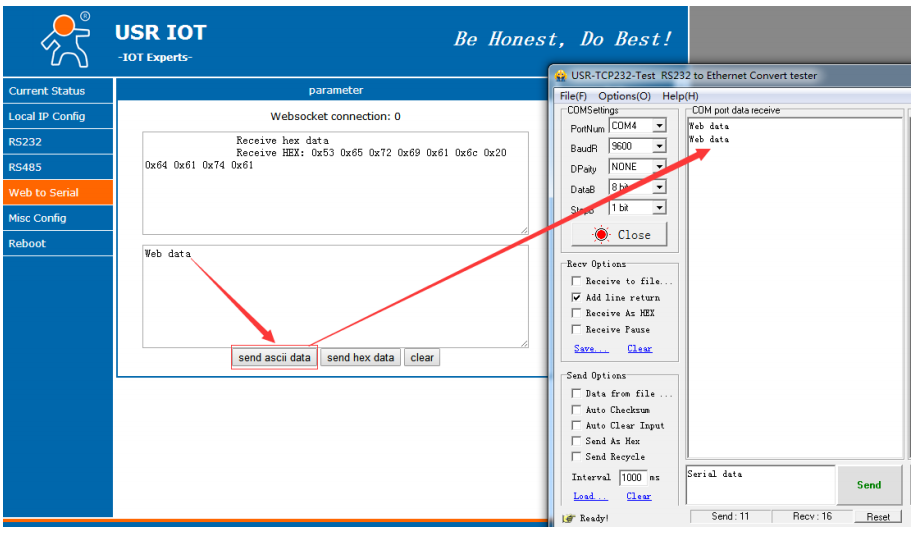Image resolution: width=915 pixels, height=533 pixels.
Task: Expand the DPaity NONE dropdown
Action: (659, 166)
